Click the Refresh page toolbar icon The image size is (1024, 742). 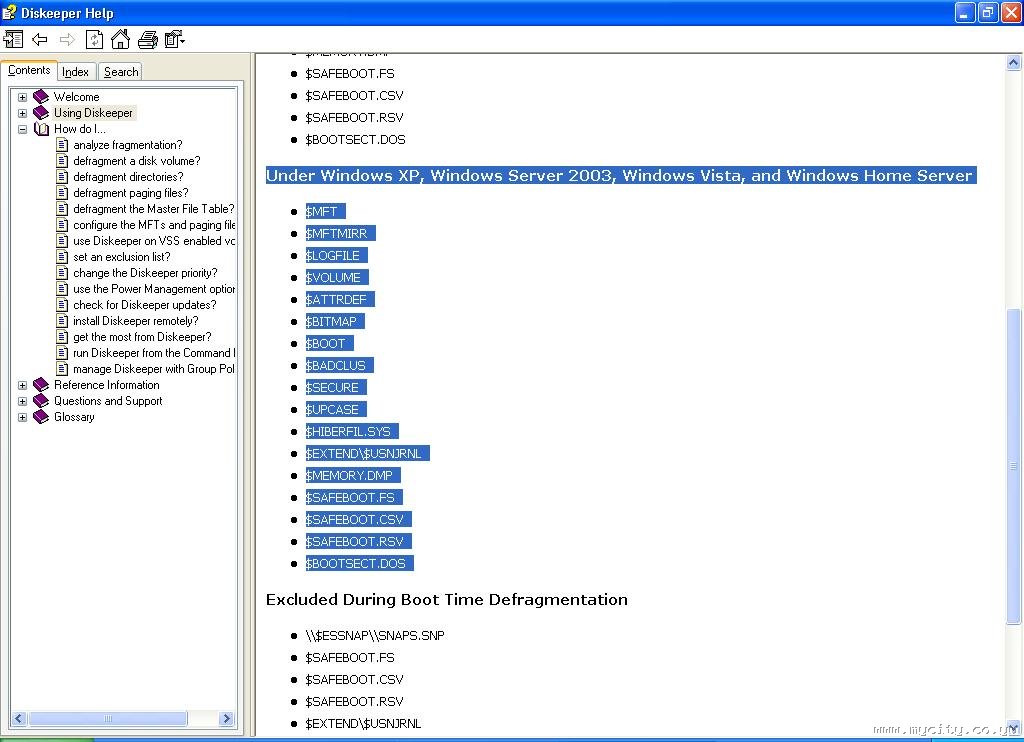pos(94,40)
